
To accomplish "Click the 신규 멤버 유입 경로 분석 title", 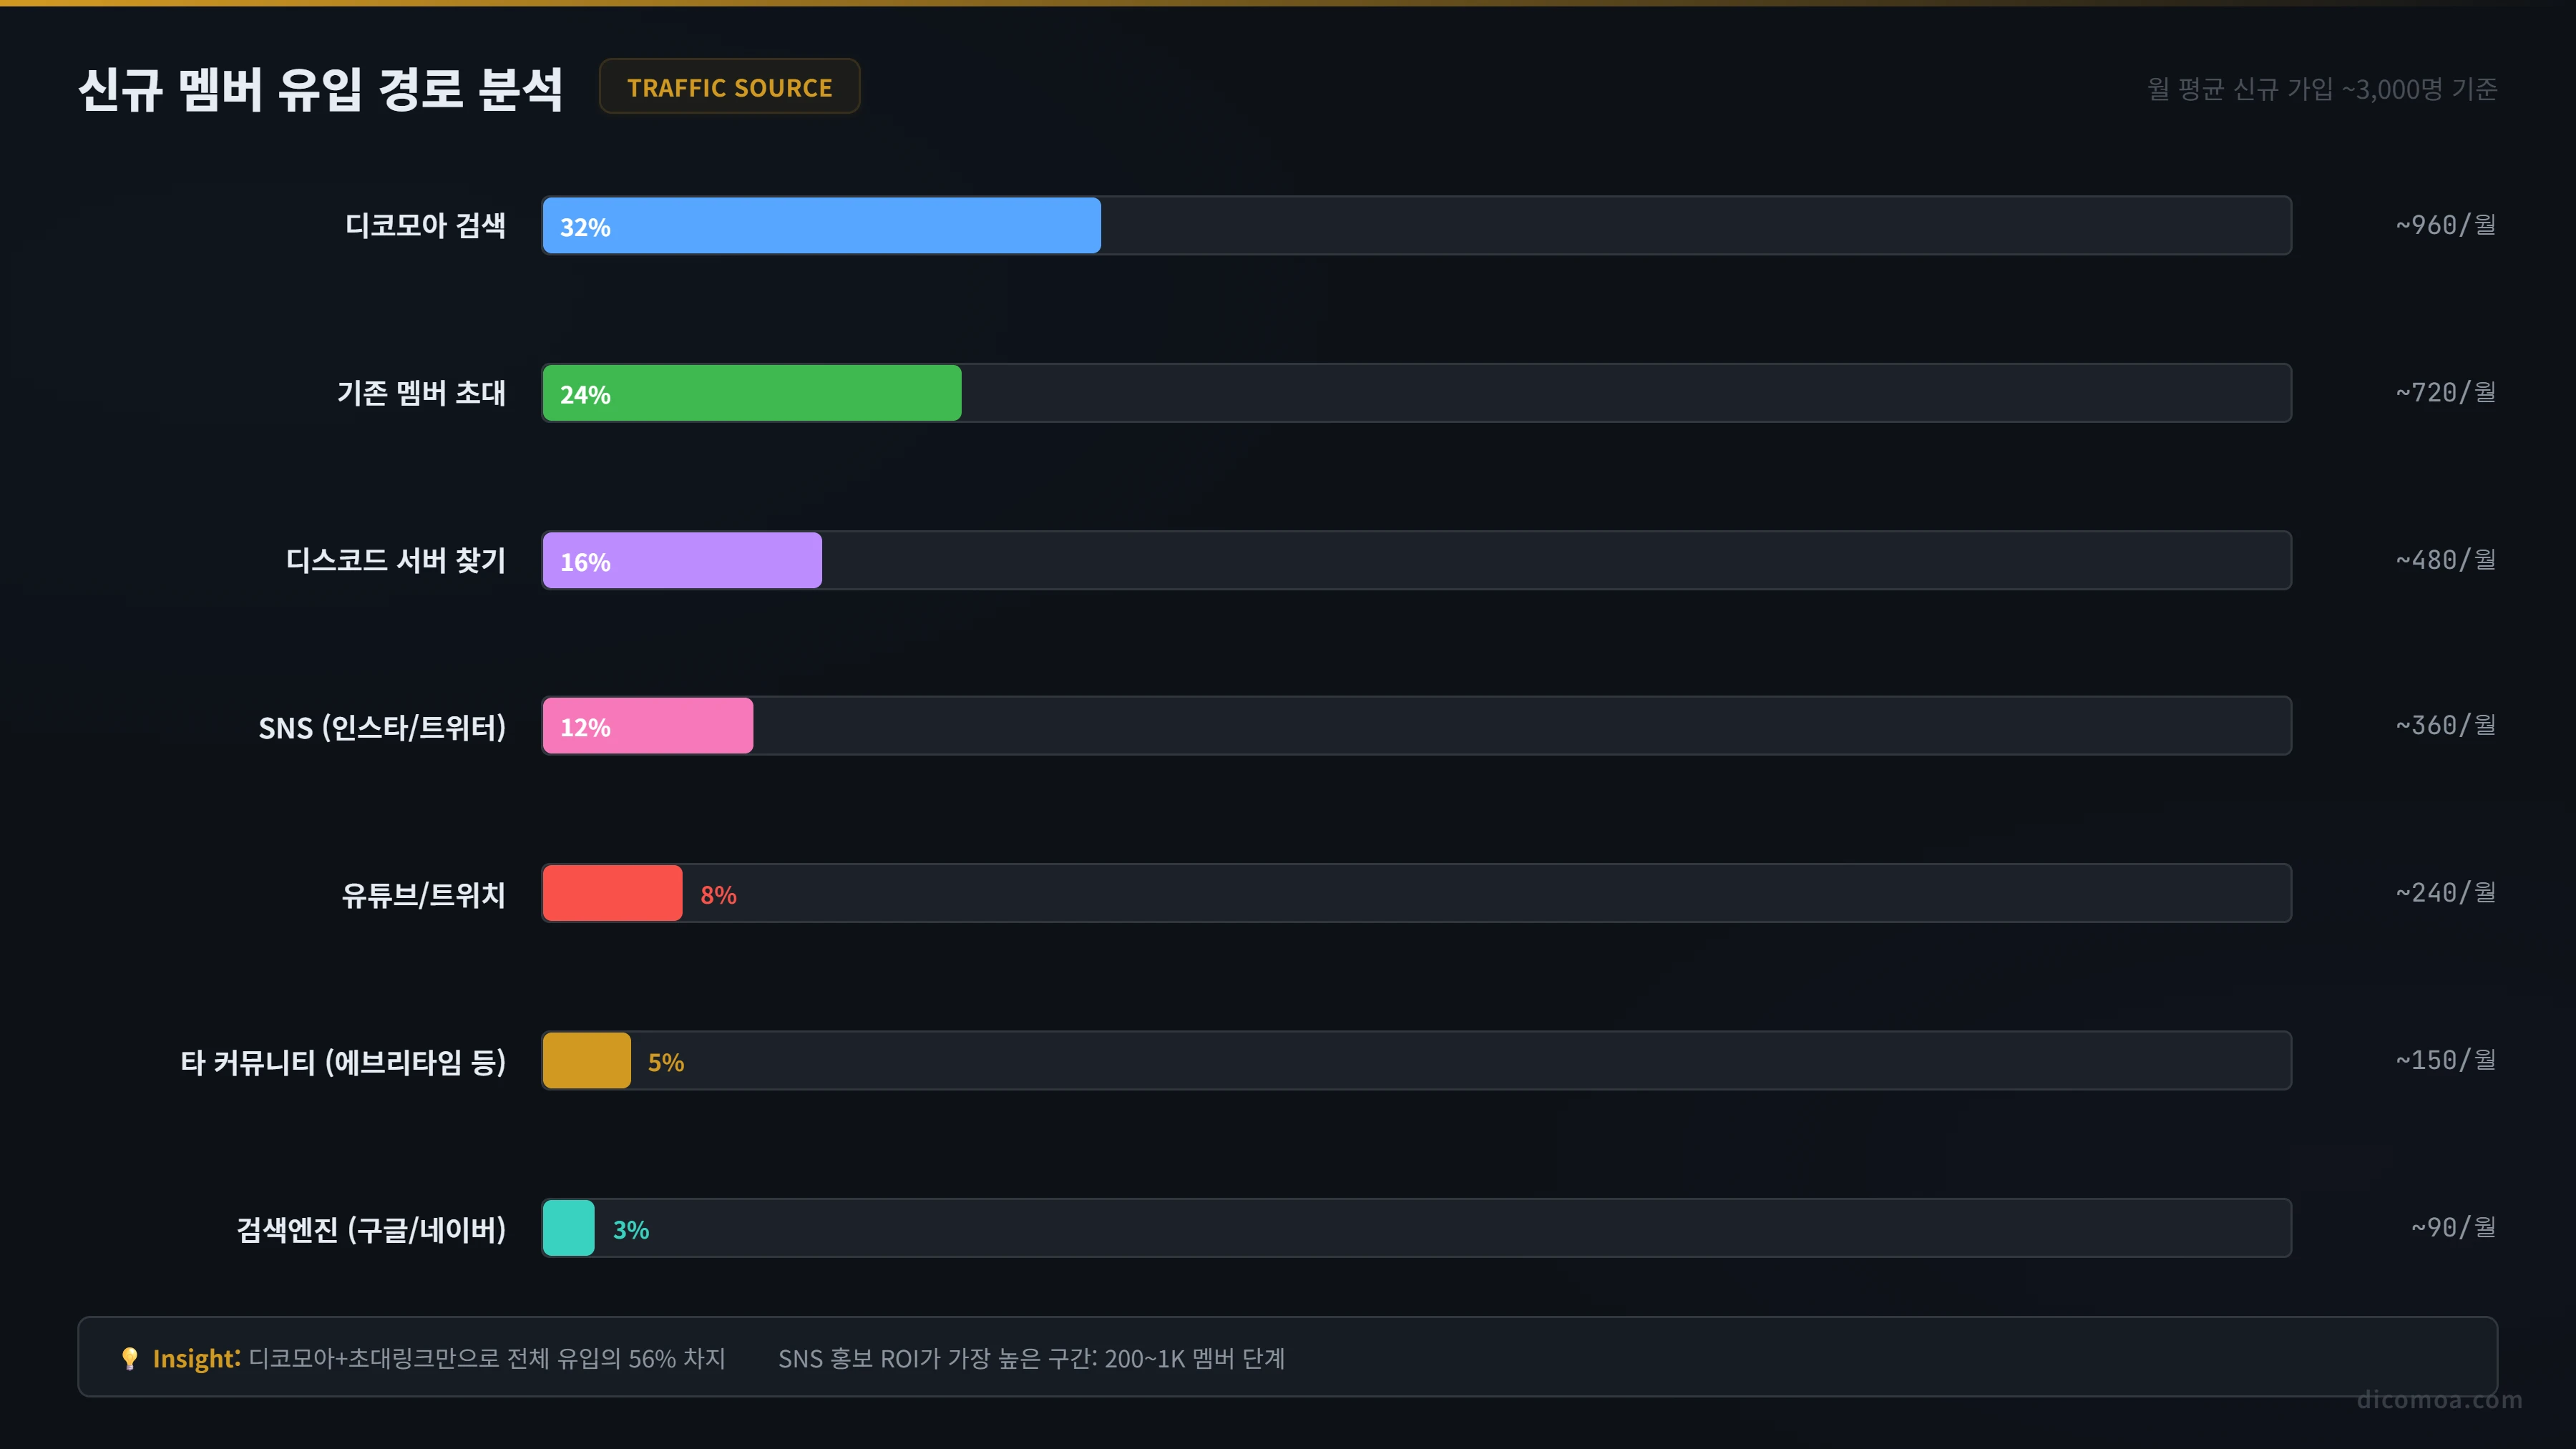I will coord(320,88).
